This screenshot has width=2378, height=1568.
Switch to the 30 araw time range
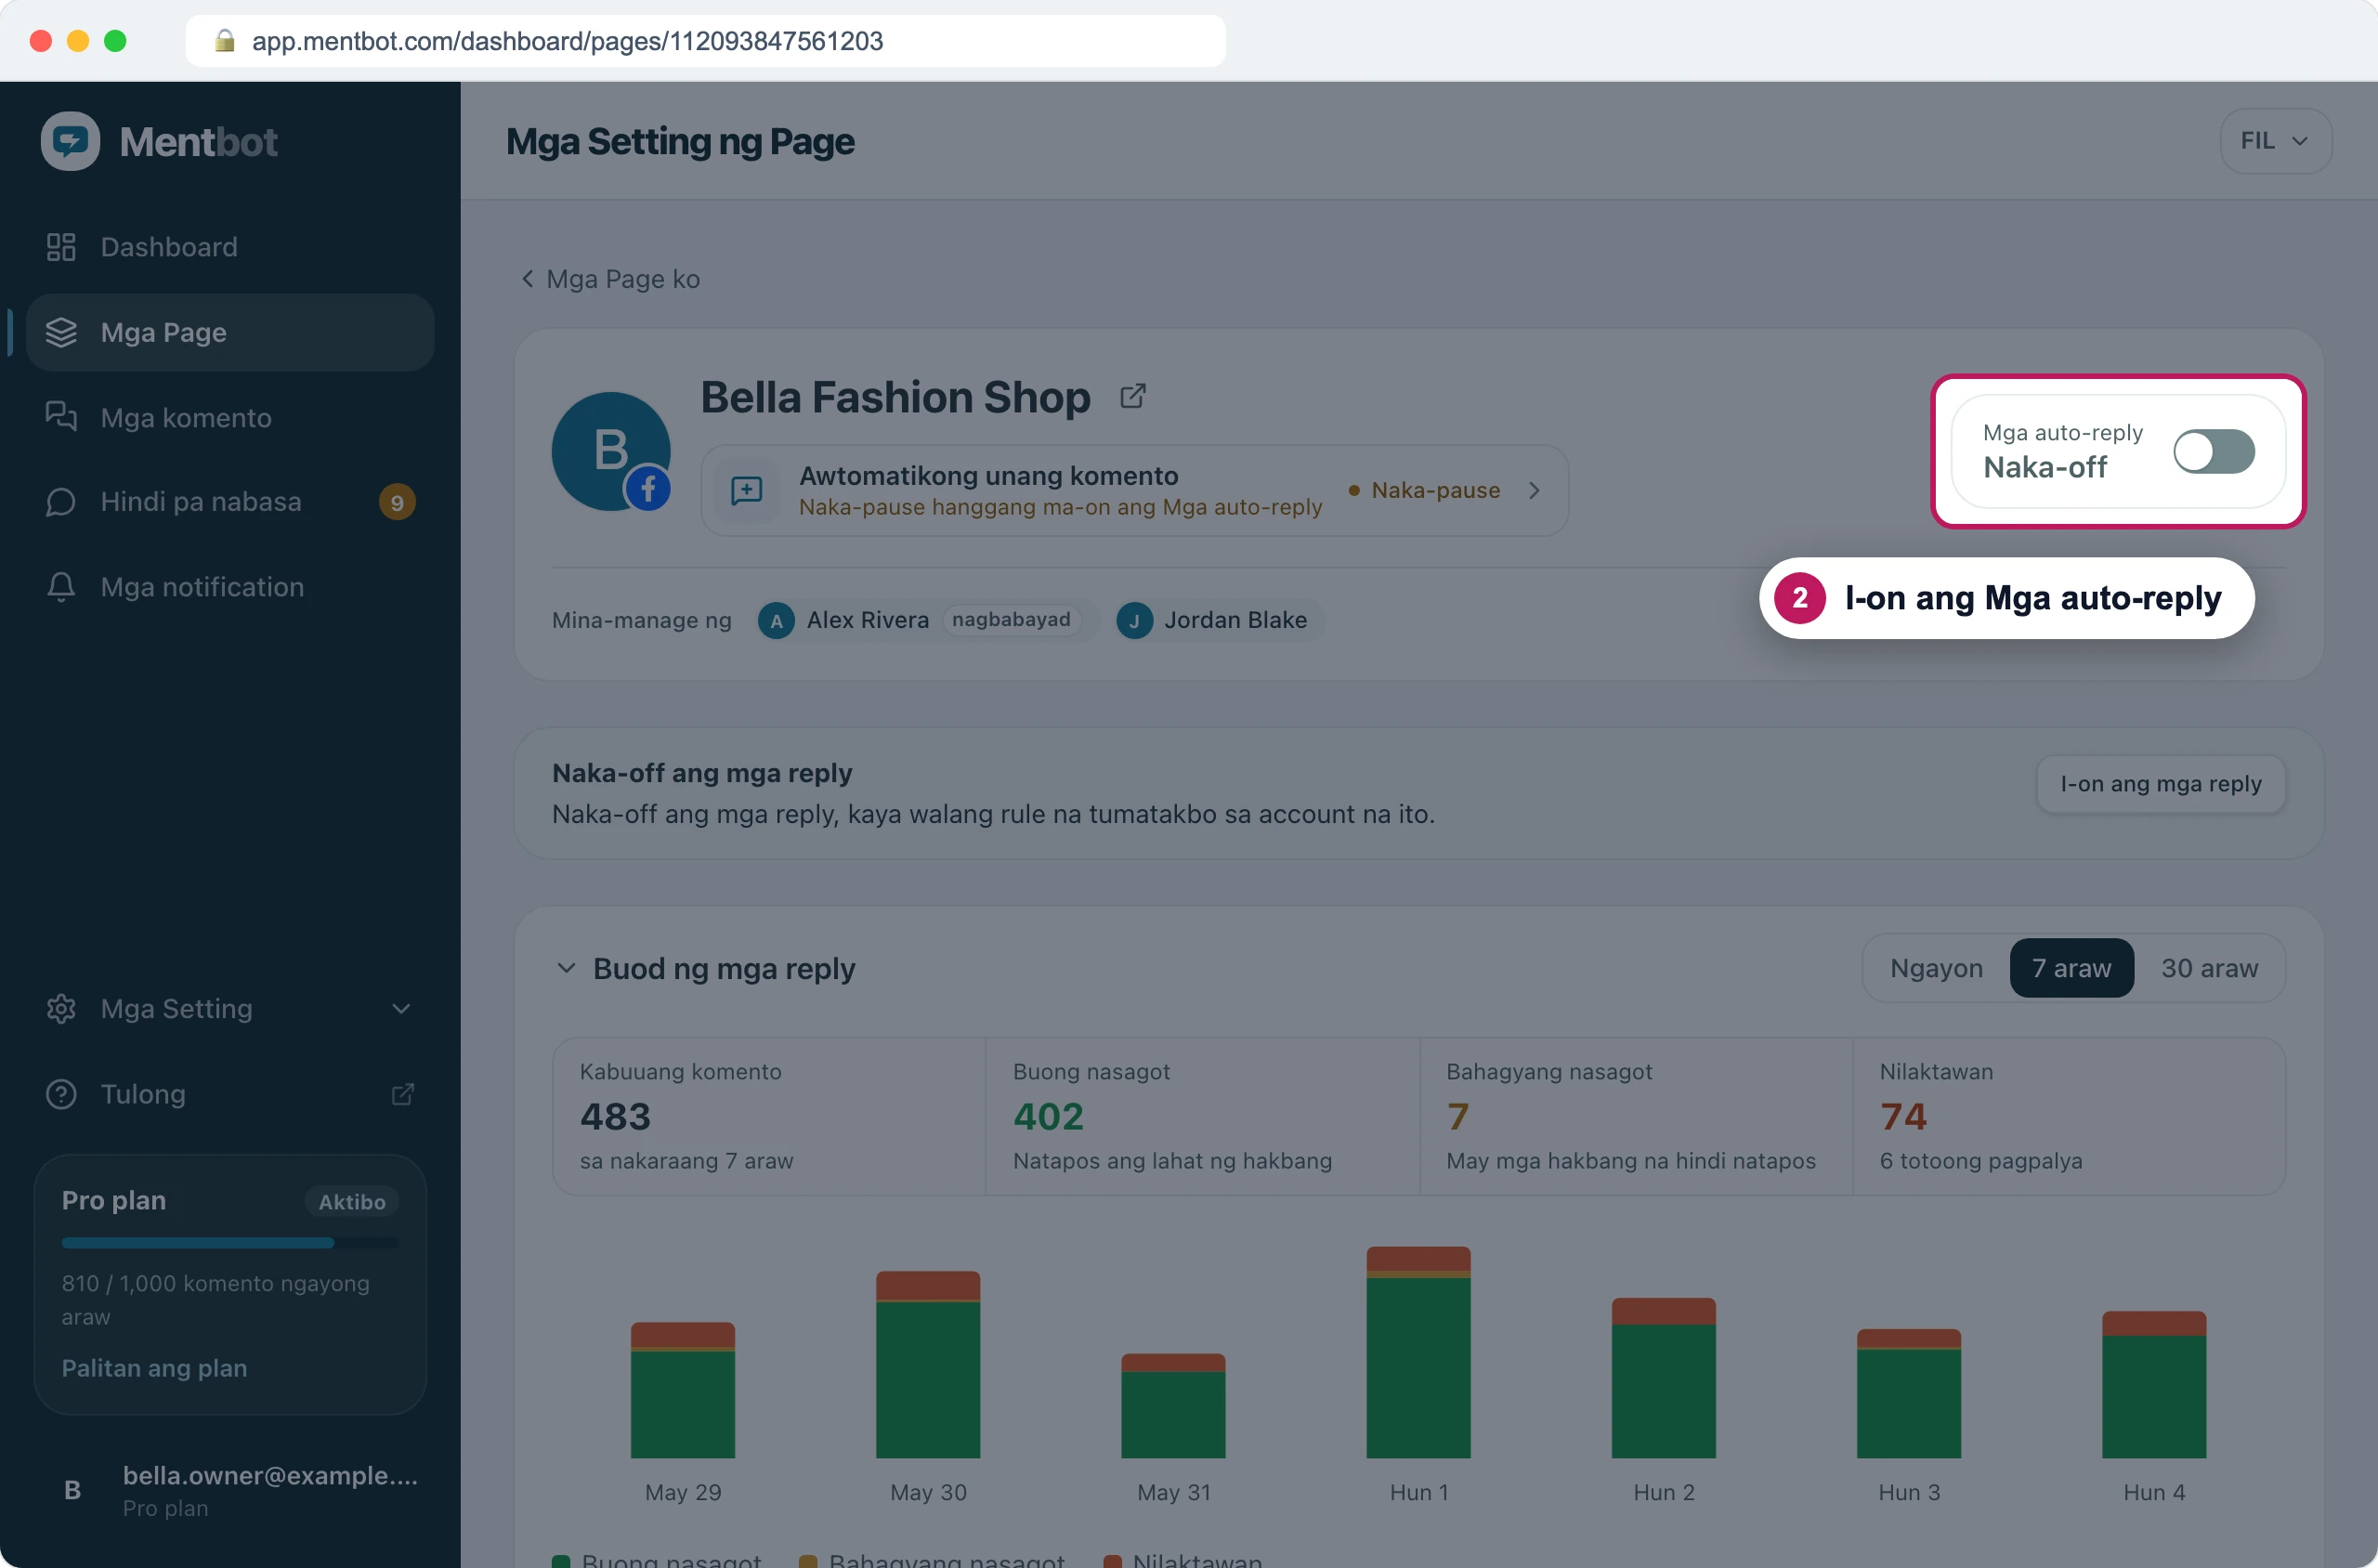(x=2209, y=968)
